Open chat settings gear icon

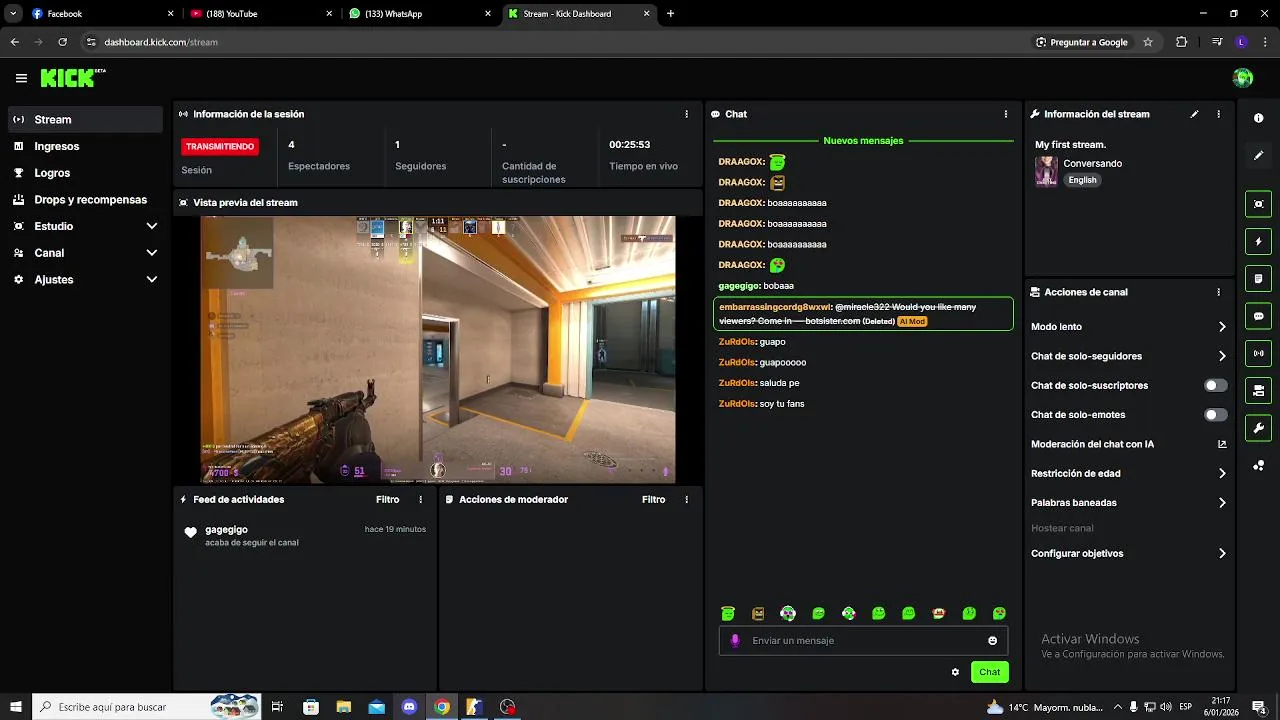pyautogui.click(x=955, y=672)
